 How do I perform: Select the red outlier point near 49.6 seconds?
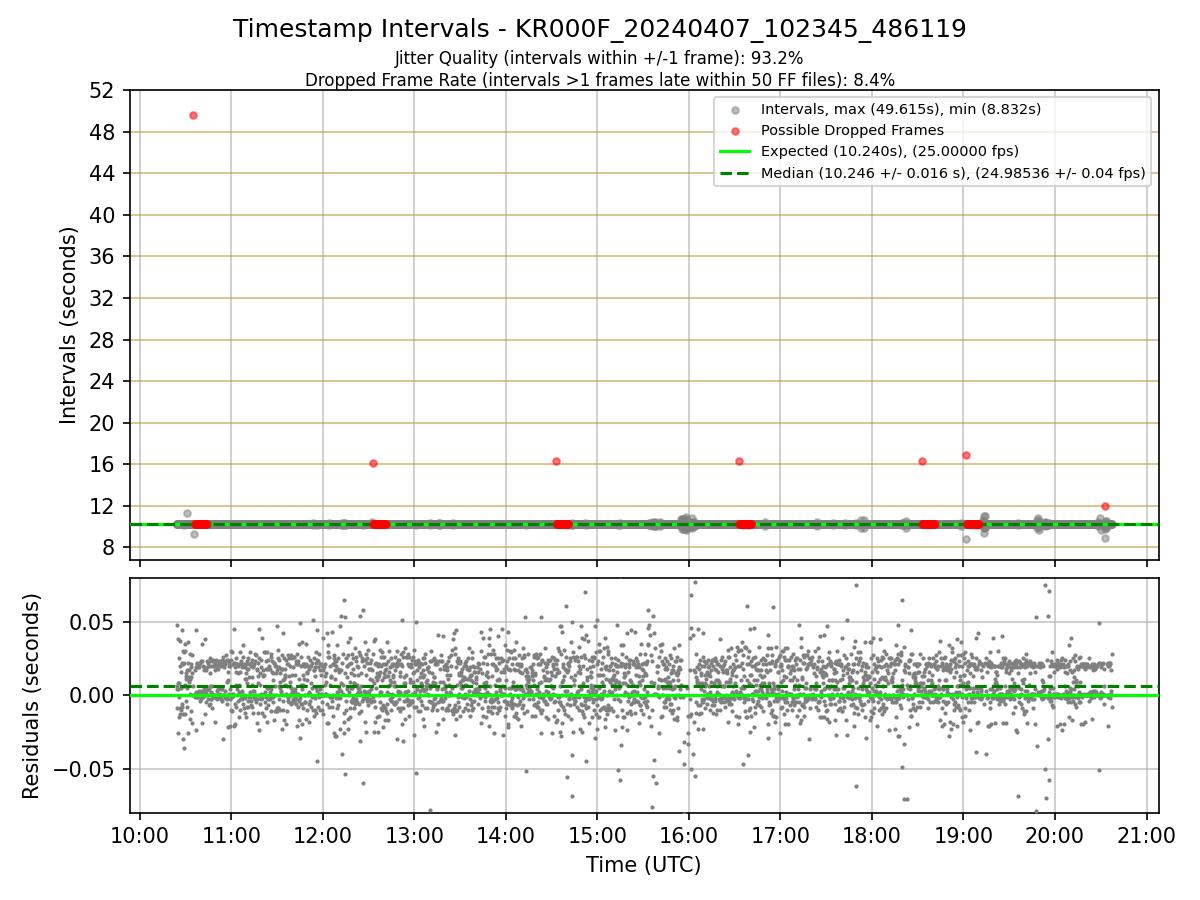(x=193, y=115)
